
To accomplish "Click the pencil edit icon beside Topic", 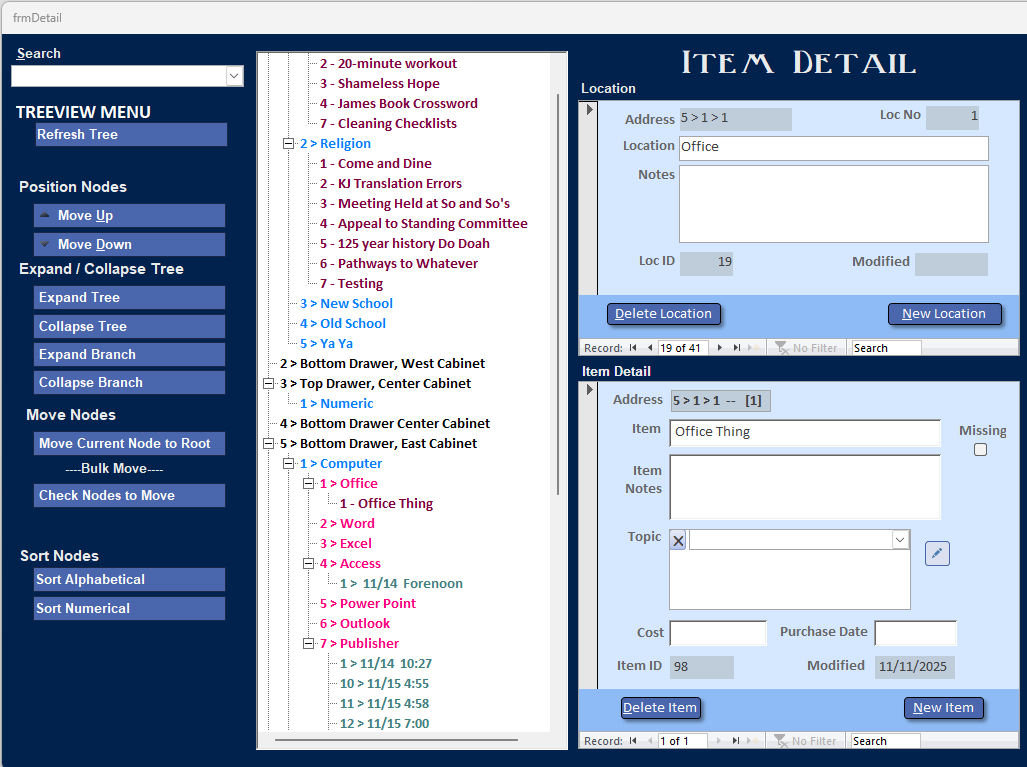I will click(x=937, y=553).
